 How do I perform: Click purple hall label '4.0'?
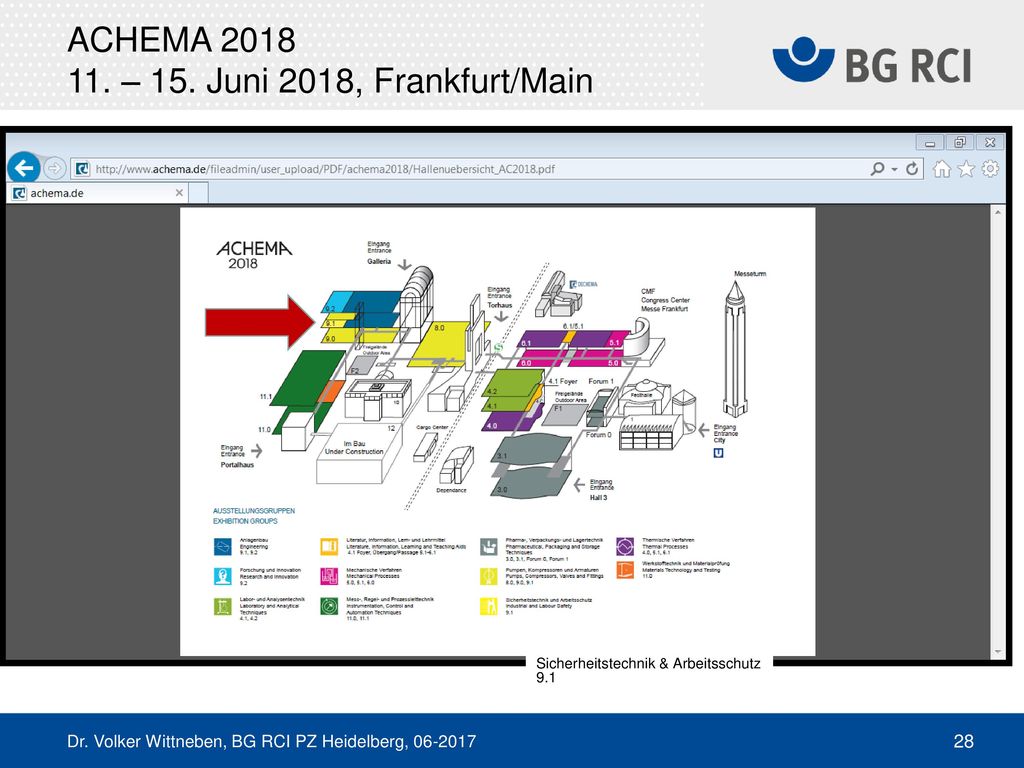(x=492, y=426)
